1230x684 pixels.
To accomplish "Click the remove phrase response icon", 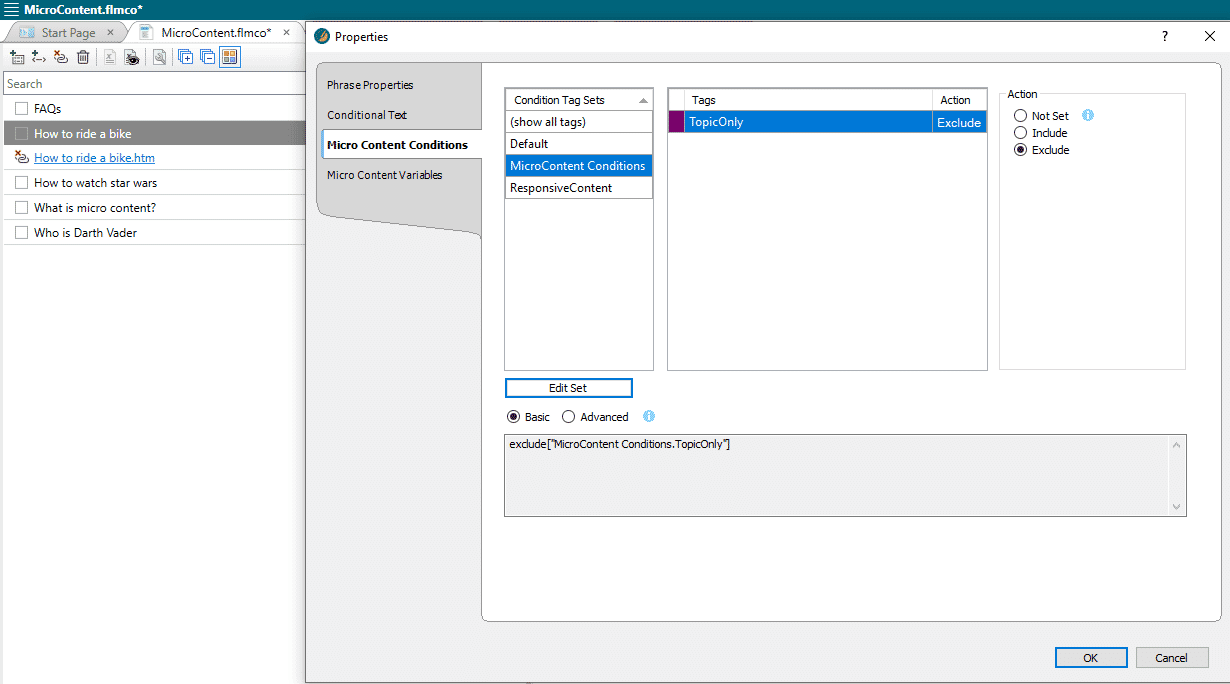I will (x=60, y=57).
